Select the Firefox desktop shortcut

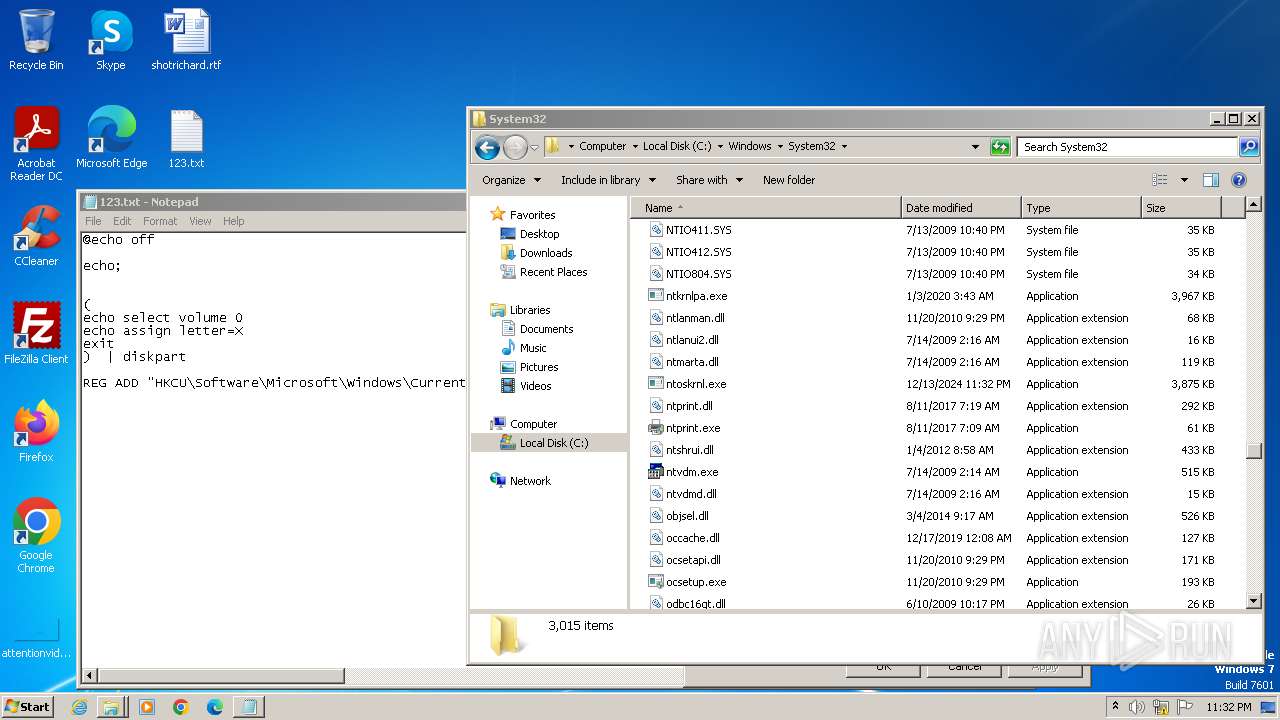tap(36, 432)
